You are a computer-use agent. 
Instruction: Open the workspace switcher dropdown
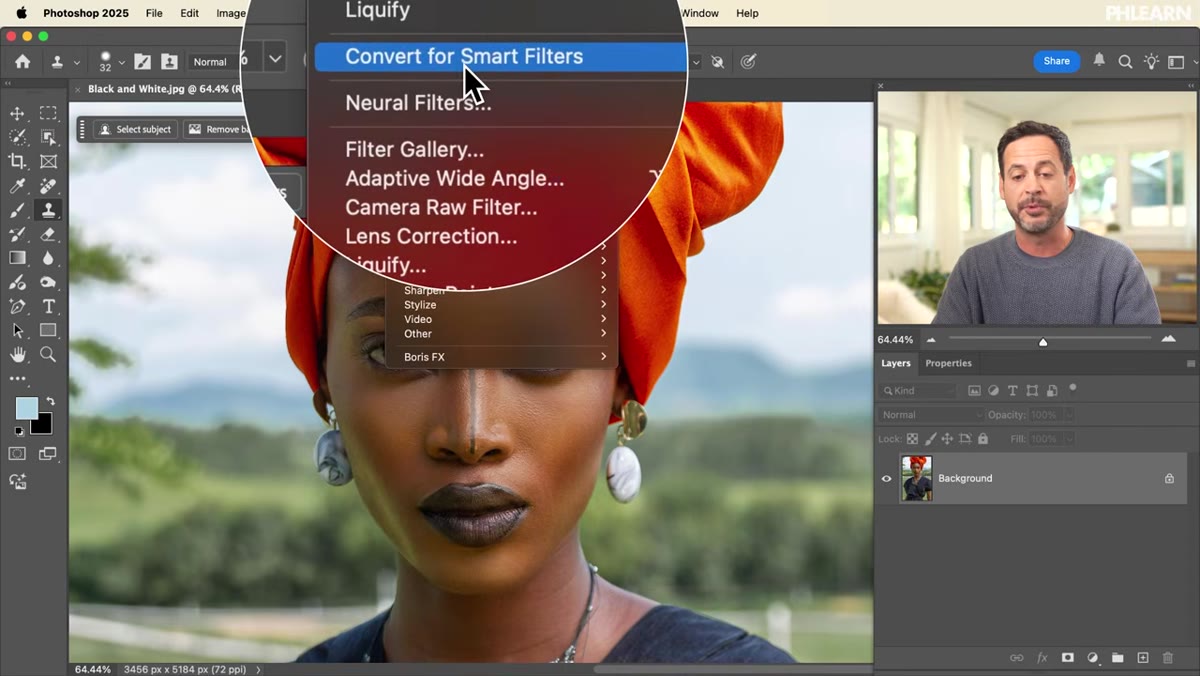coord(1182,61)
